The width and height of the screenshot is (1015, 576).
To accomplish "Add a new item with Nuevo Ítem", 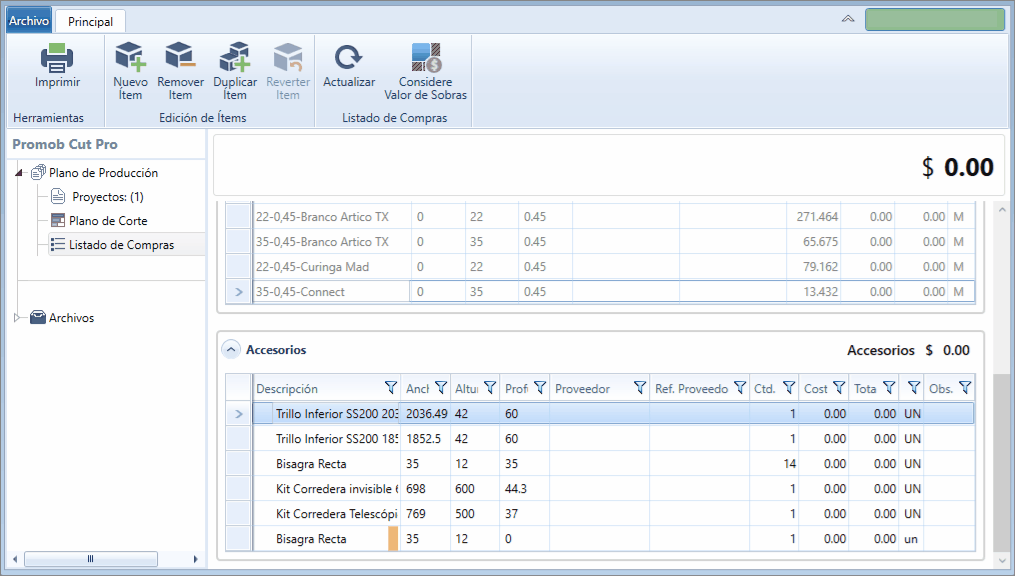I will pyautogui.click(x=130, y=56).
